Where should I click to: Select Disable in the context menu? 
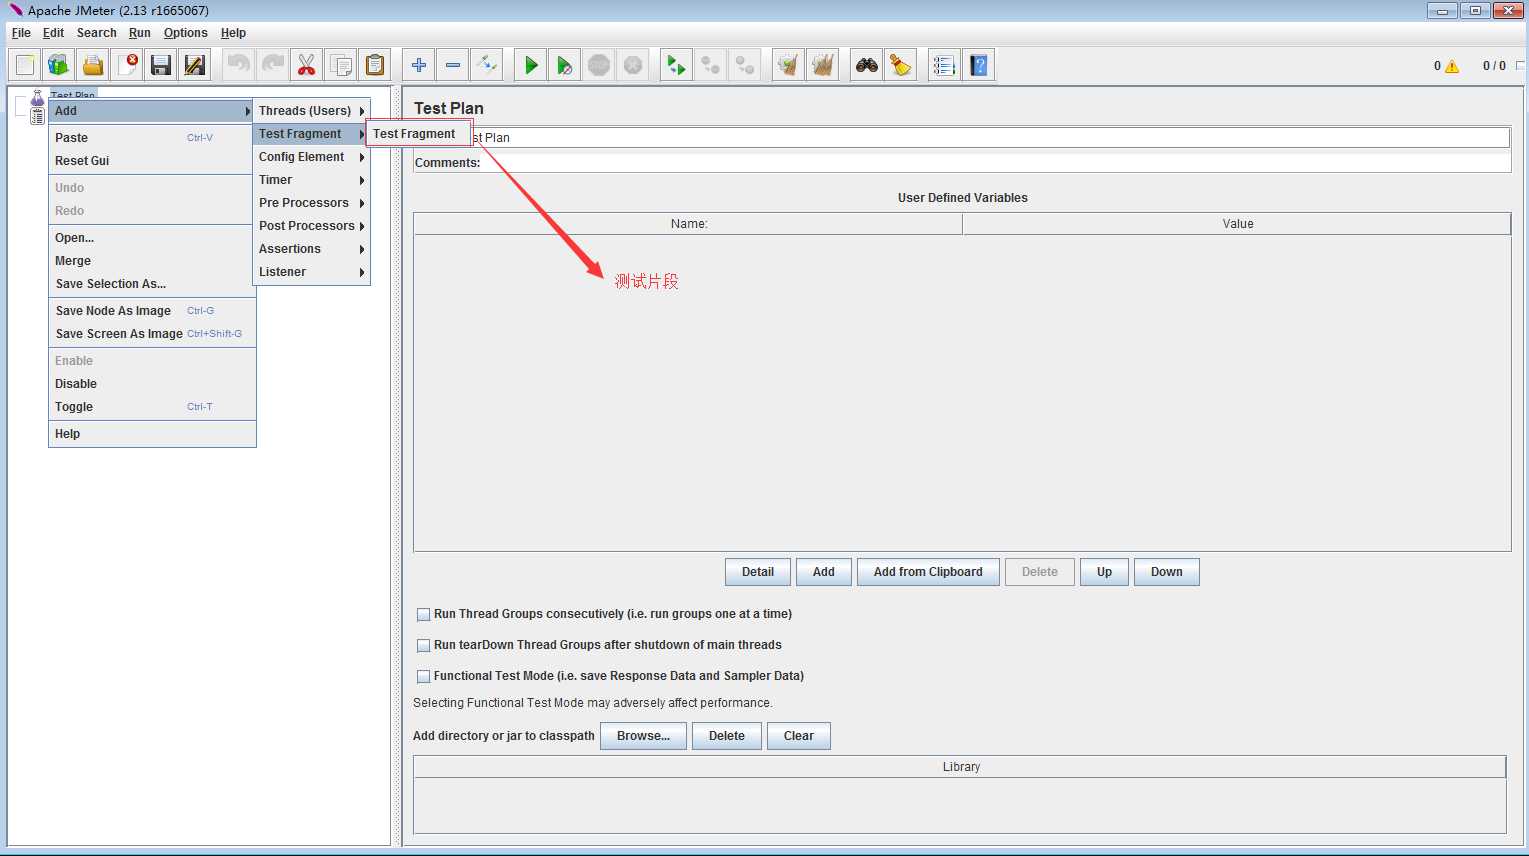[x=152, y=384]
